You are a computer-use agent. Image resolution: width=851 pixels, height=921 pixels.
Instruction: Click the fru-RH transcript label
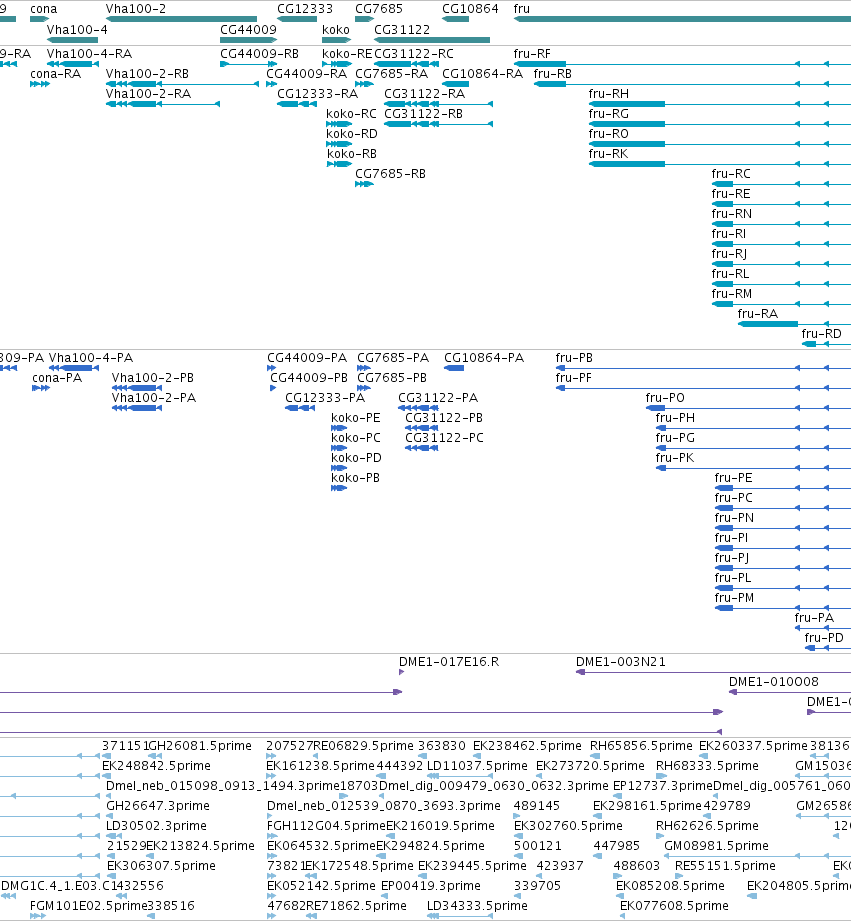click(608, 93)
